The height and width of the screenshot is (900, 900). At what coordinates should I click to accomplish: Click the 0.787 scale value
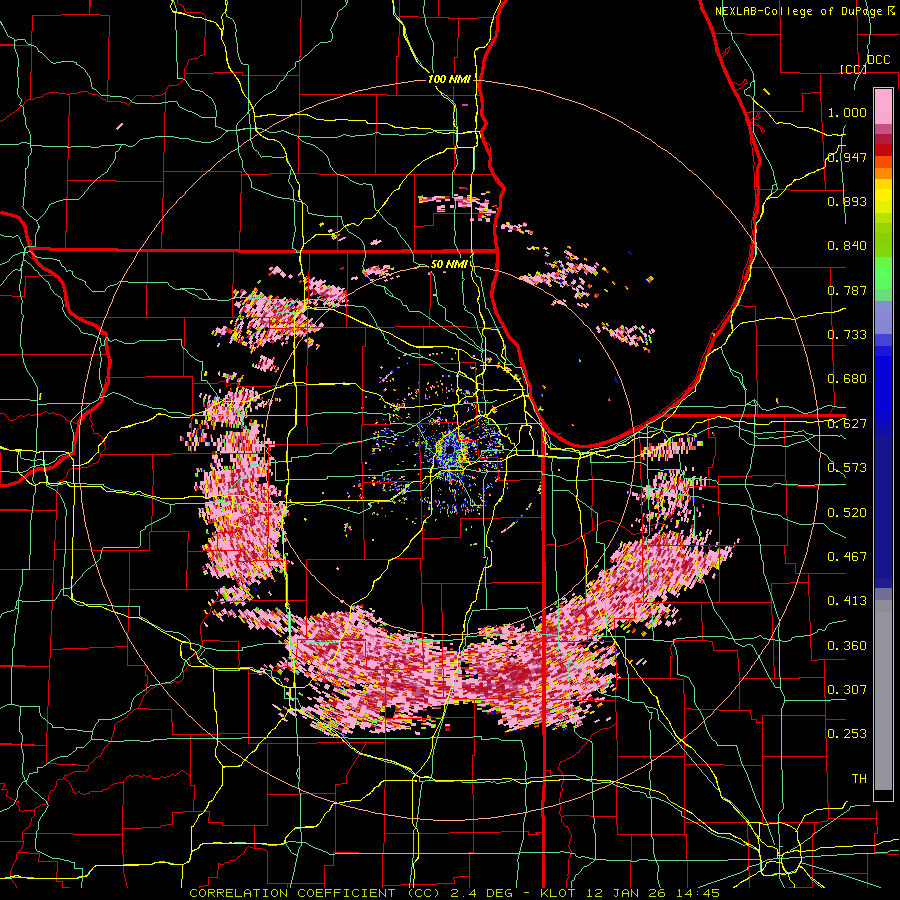[847, 290]
